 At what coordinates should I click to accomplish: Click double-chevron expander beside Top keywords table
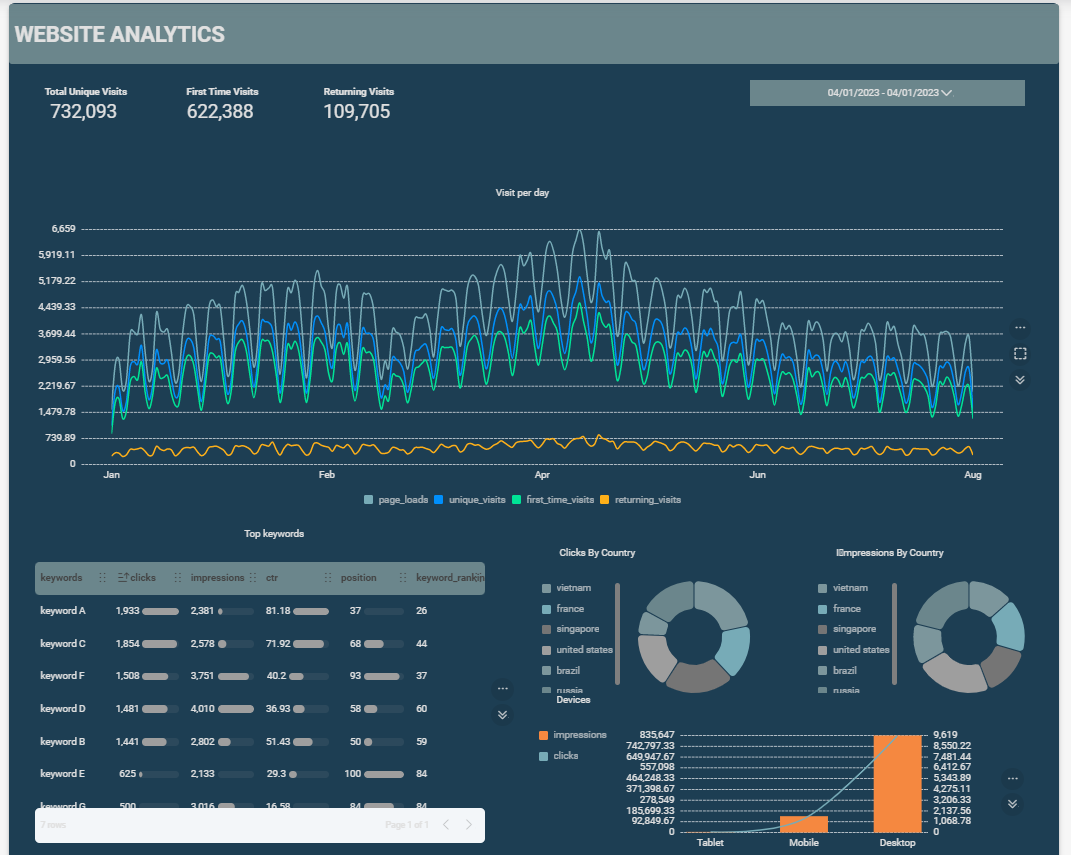pyautogui.click(x=503, y=714)
